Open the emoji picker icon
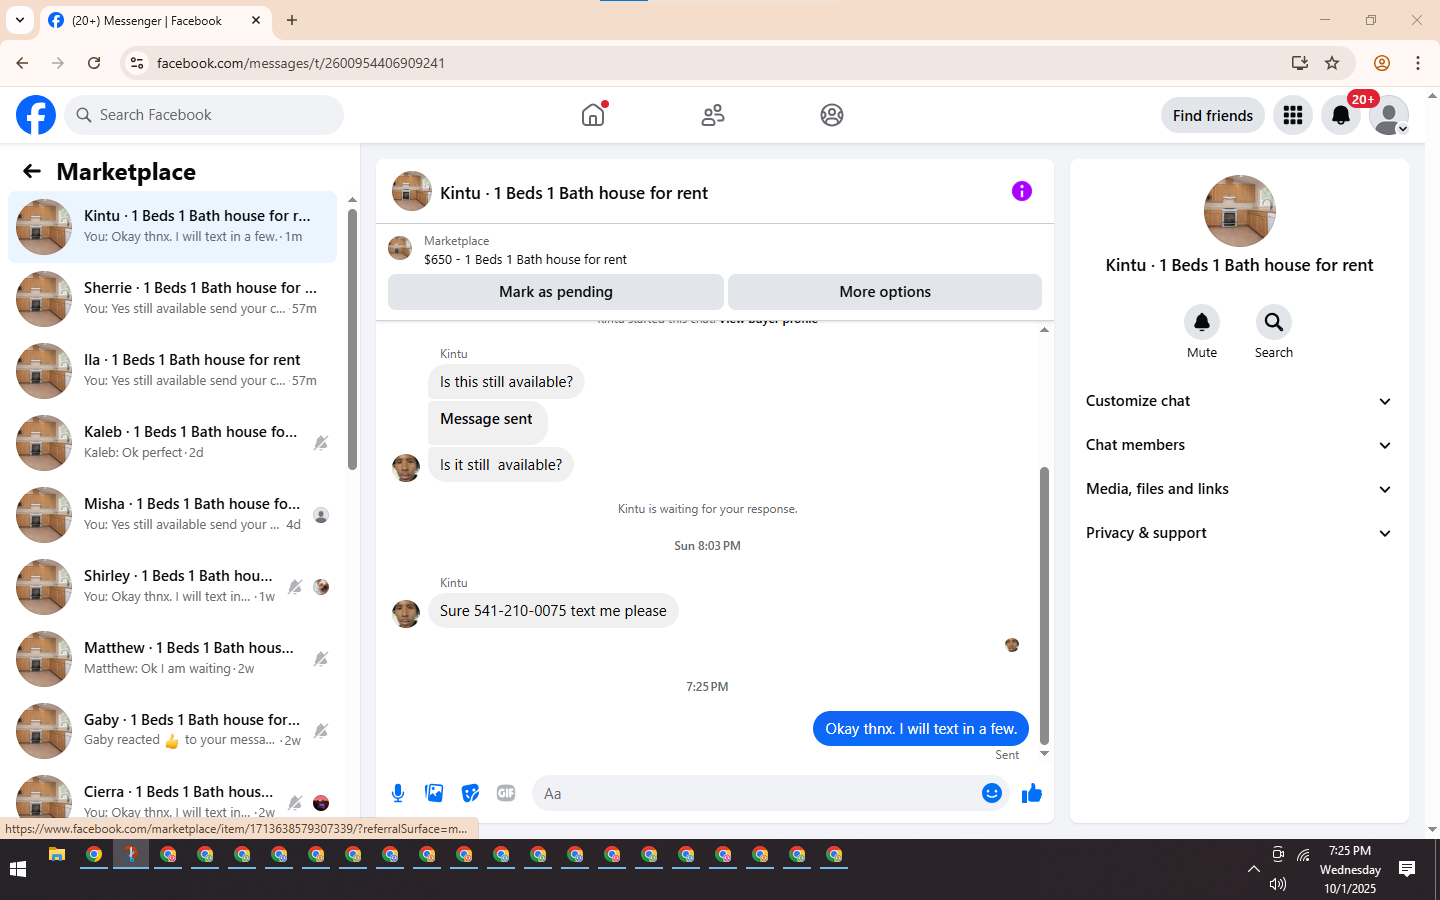Image resolution: width=1440 pixels, height=900 pixels. click(992, 793)
